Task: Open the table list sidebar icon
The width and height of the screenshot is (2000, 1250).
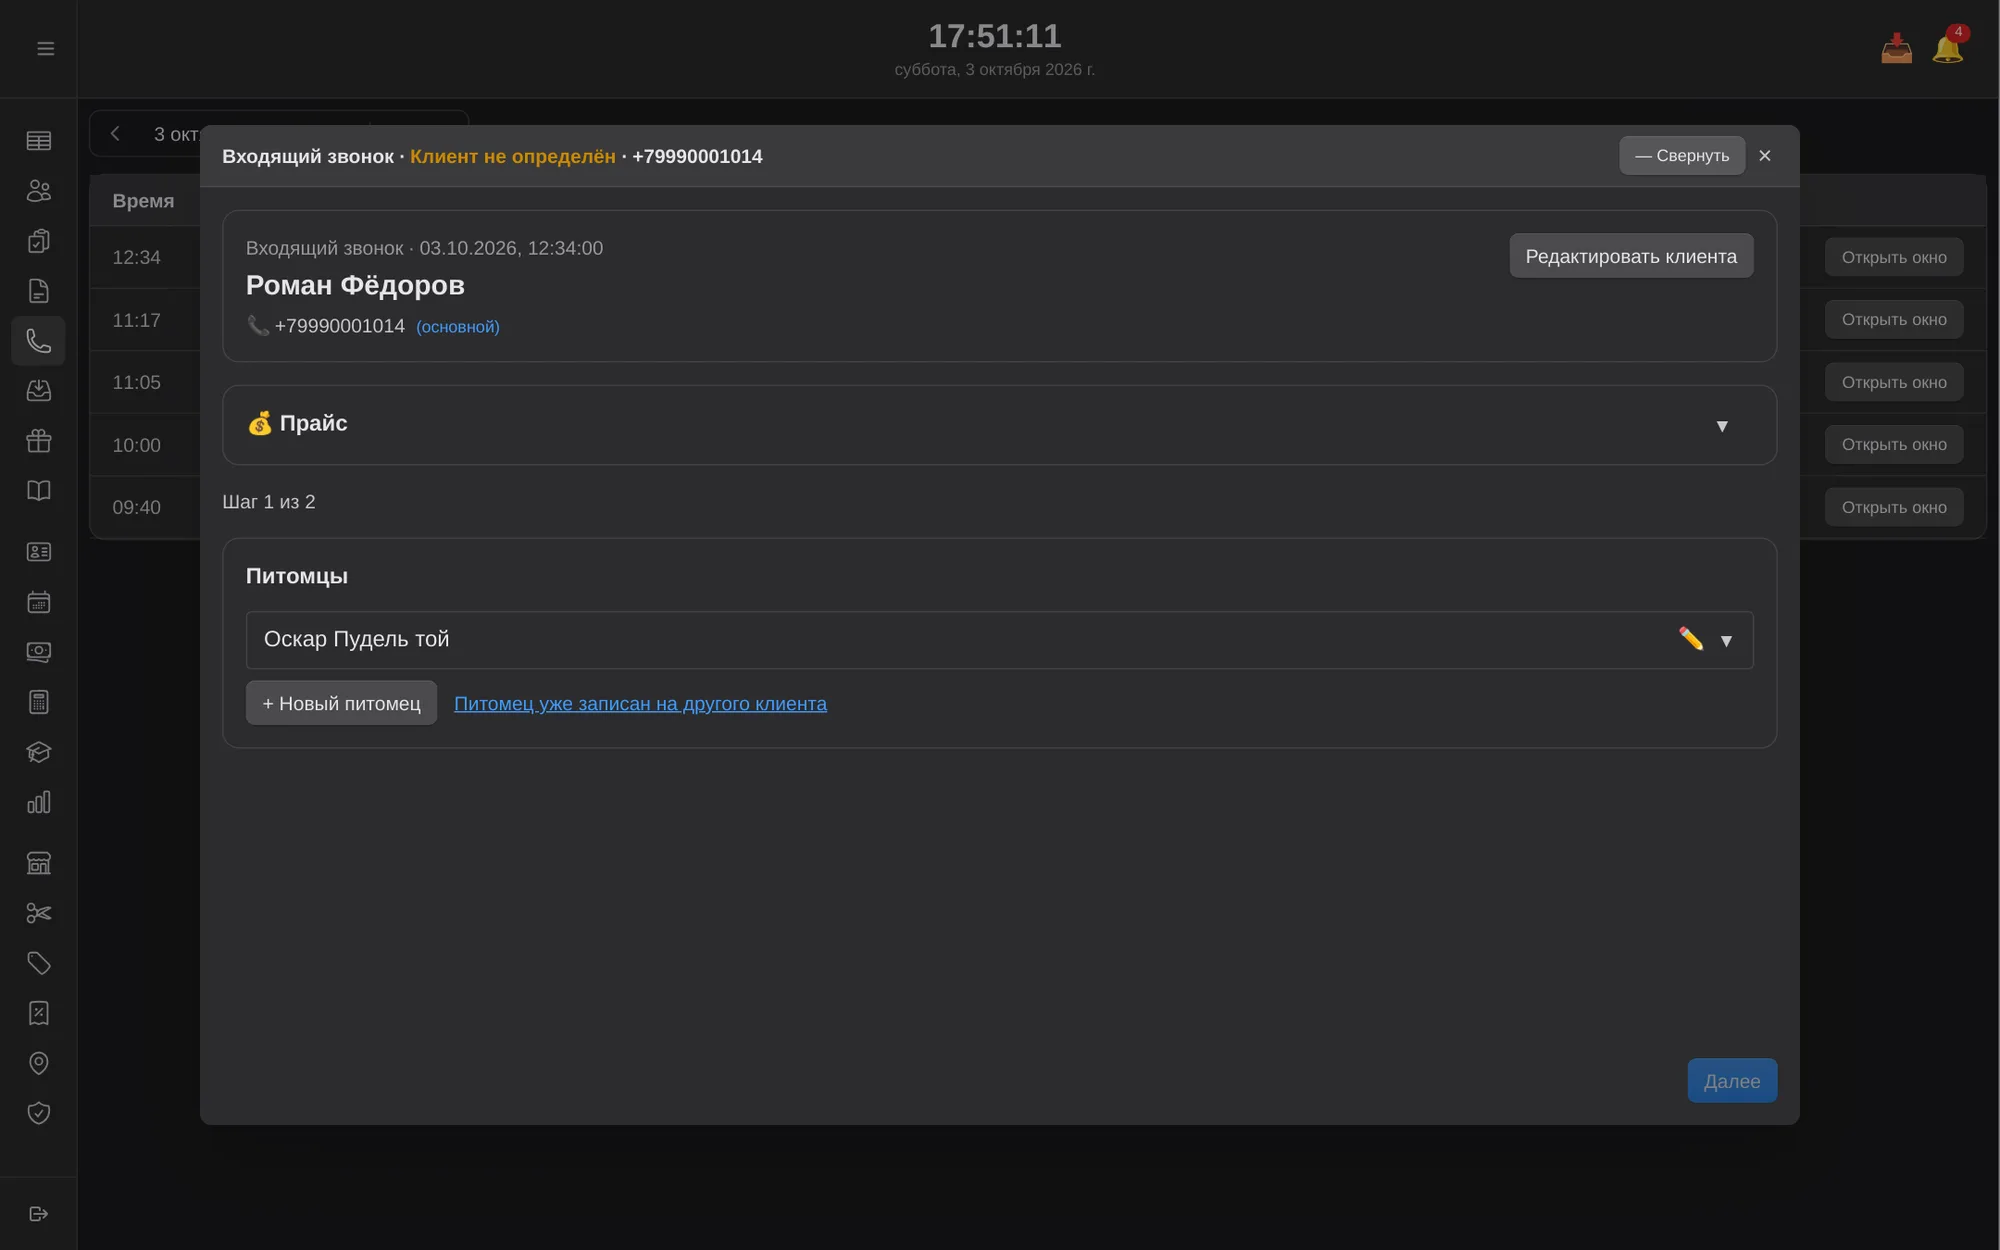Action: coord(38,141)
